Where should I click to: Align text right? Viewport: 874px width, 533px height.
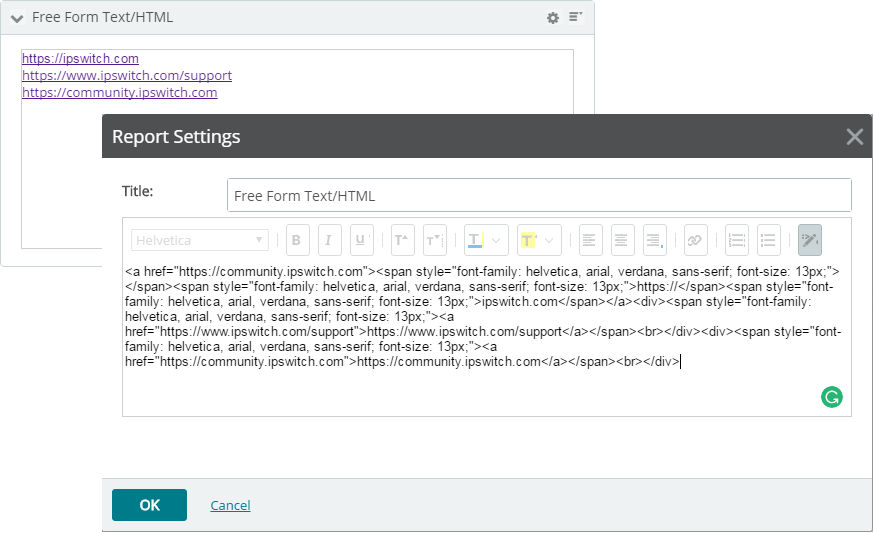(x=654, y=240)
